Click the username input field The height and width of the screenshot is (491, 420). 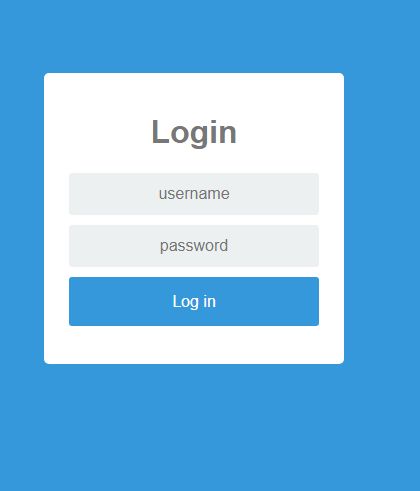tap(194, 194)
